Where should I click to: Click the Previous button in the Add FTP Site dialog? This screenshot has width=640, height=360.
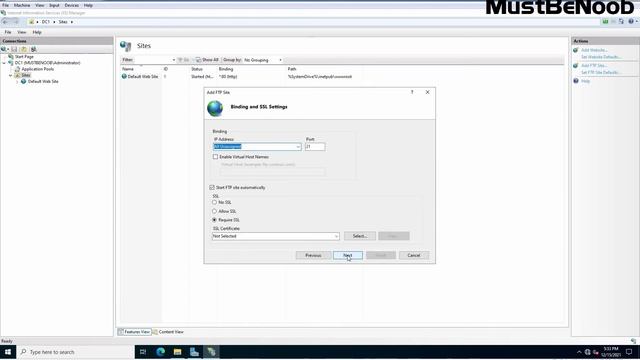click(x=313, y=255)
